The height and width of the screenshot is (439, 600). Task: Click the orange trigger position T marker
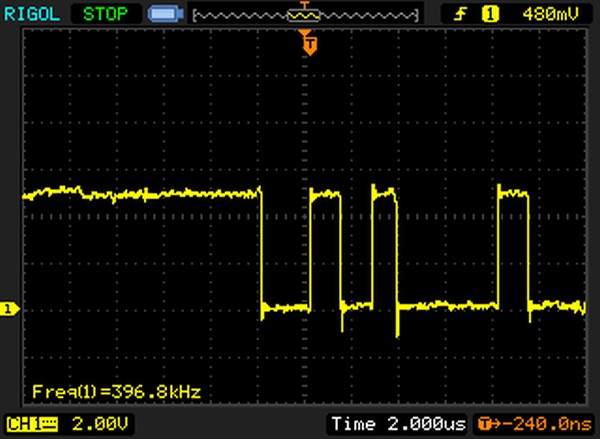310,43
